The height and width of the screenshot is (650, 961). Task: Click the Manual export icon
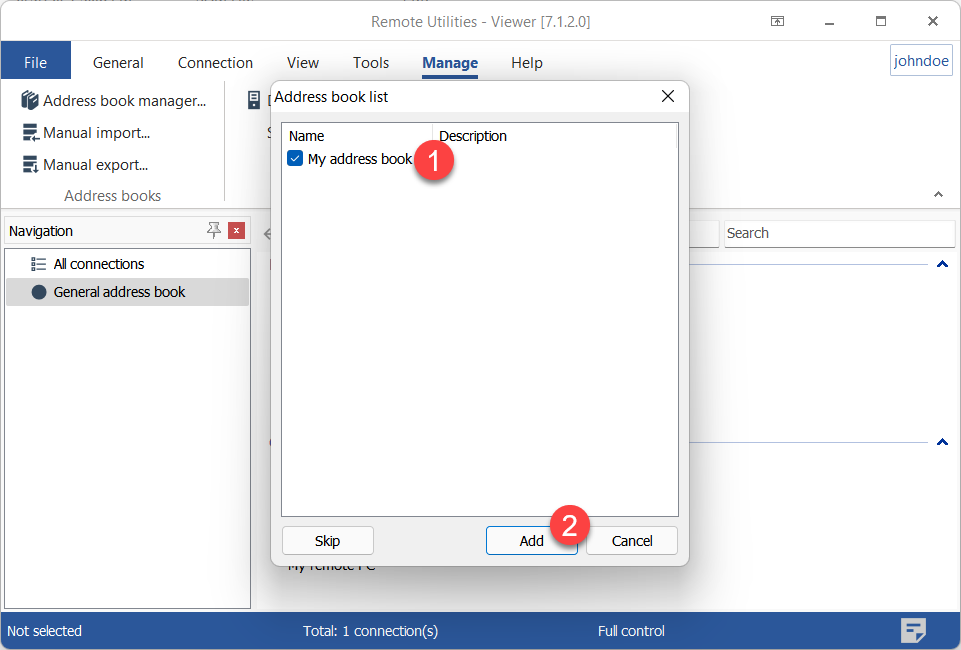[30, 165]
